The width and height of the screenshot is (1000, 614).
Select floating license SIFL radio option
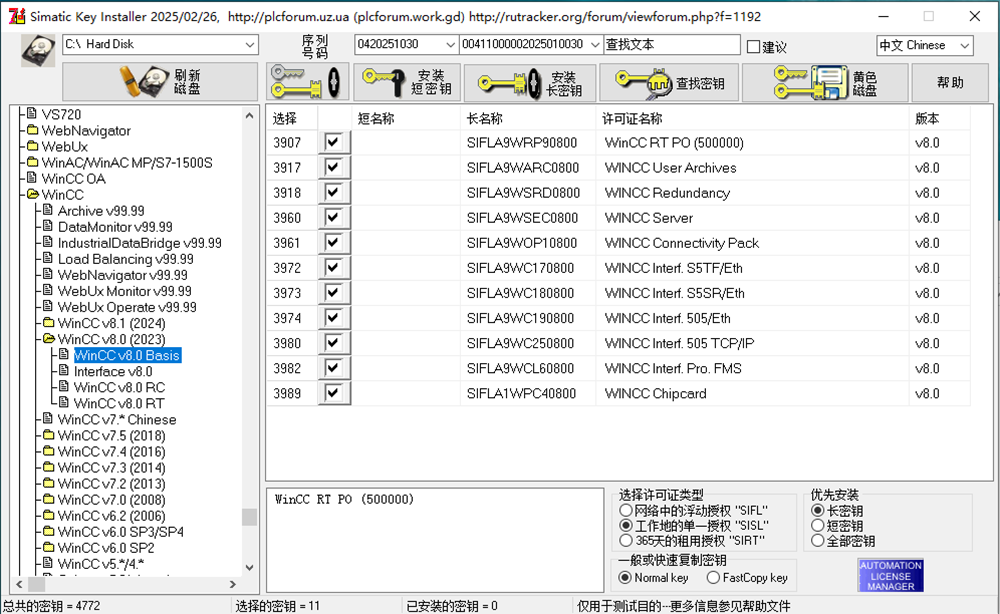point(626,510)
